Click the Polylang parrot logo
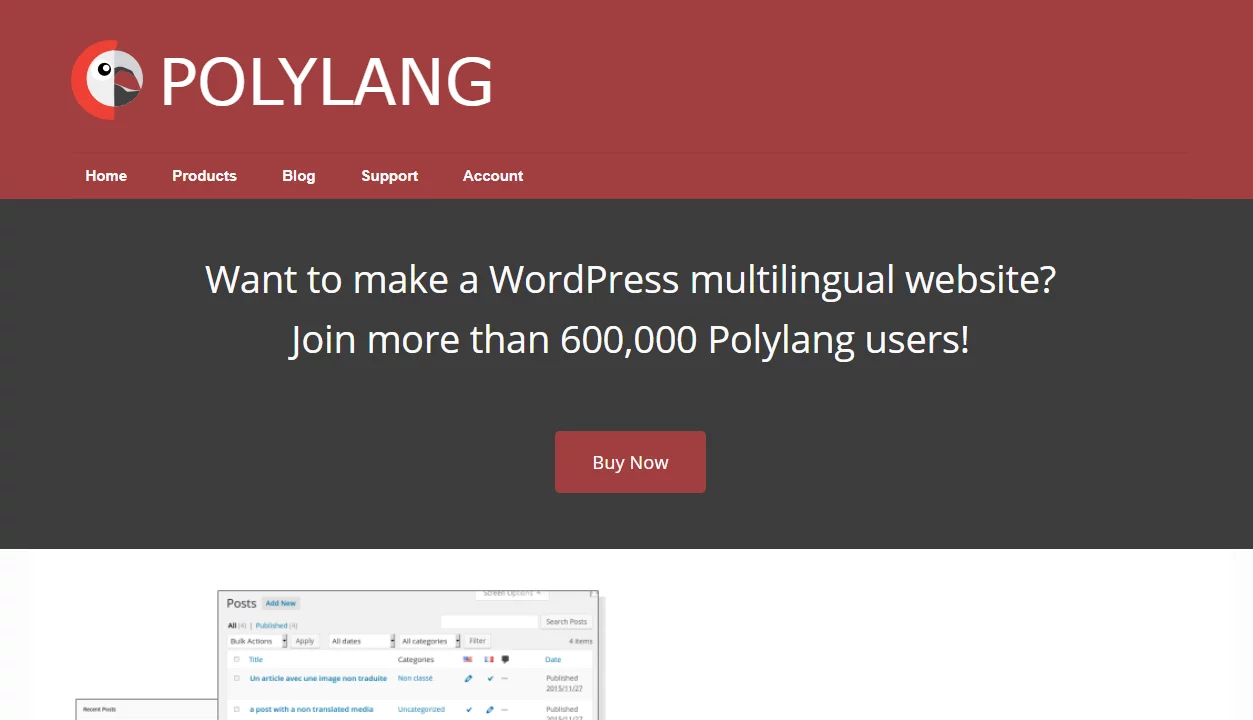1253x720 pixels. (107, 80)
